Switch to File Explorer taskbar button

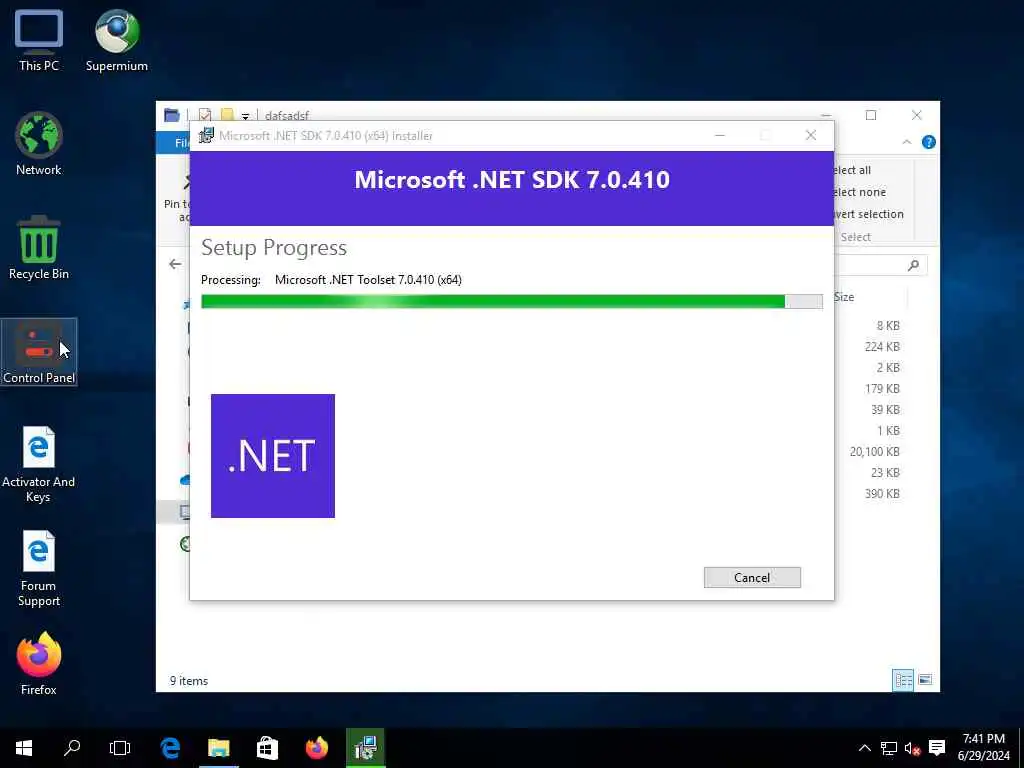219,748
